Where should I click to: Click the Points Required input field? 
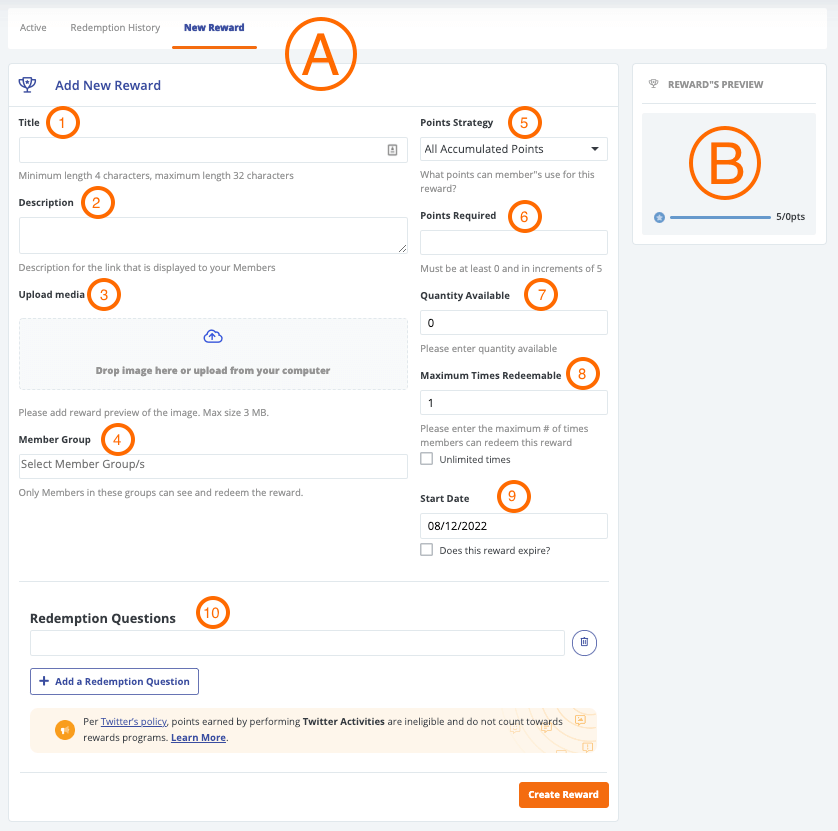[x=514, y=243]
